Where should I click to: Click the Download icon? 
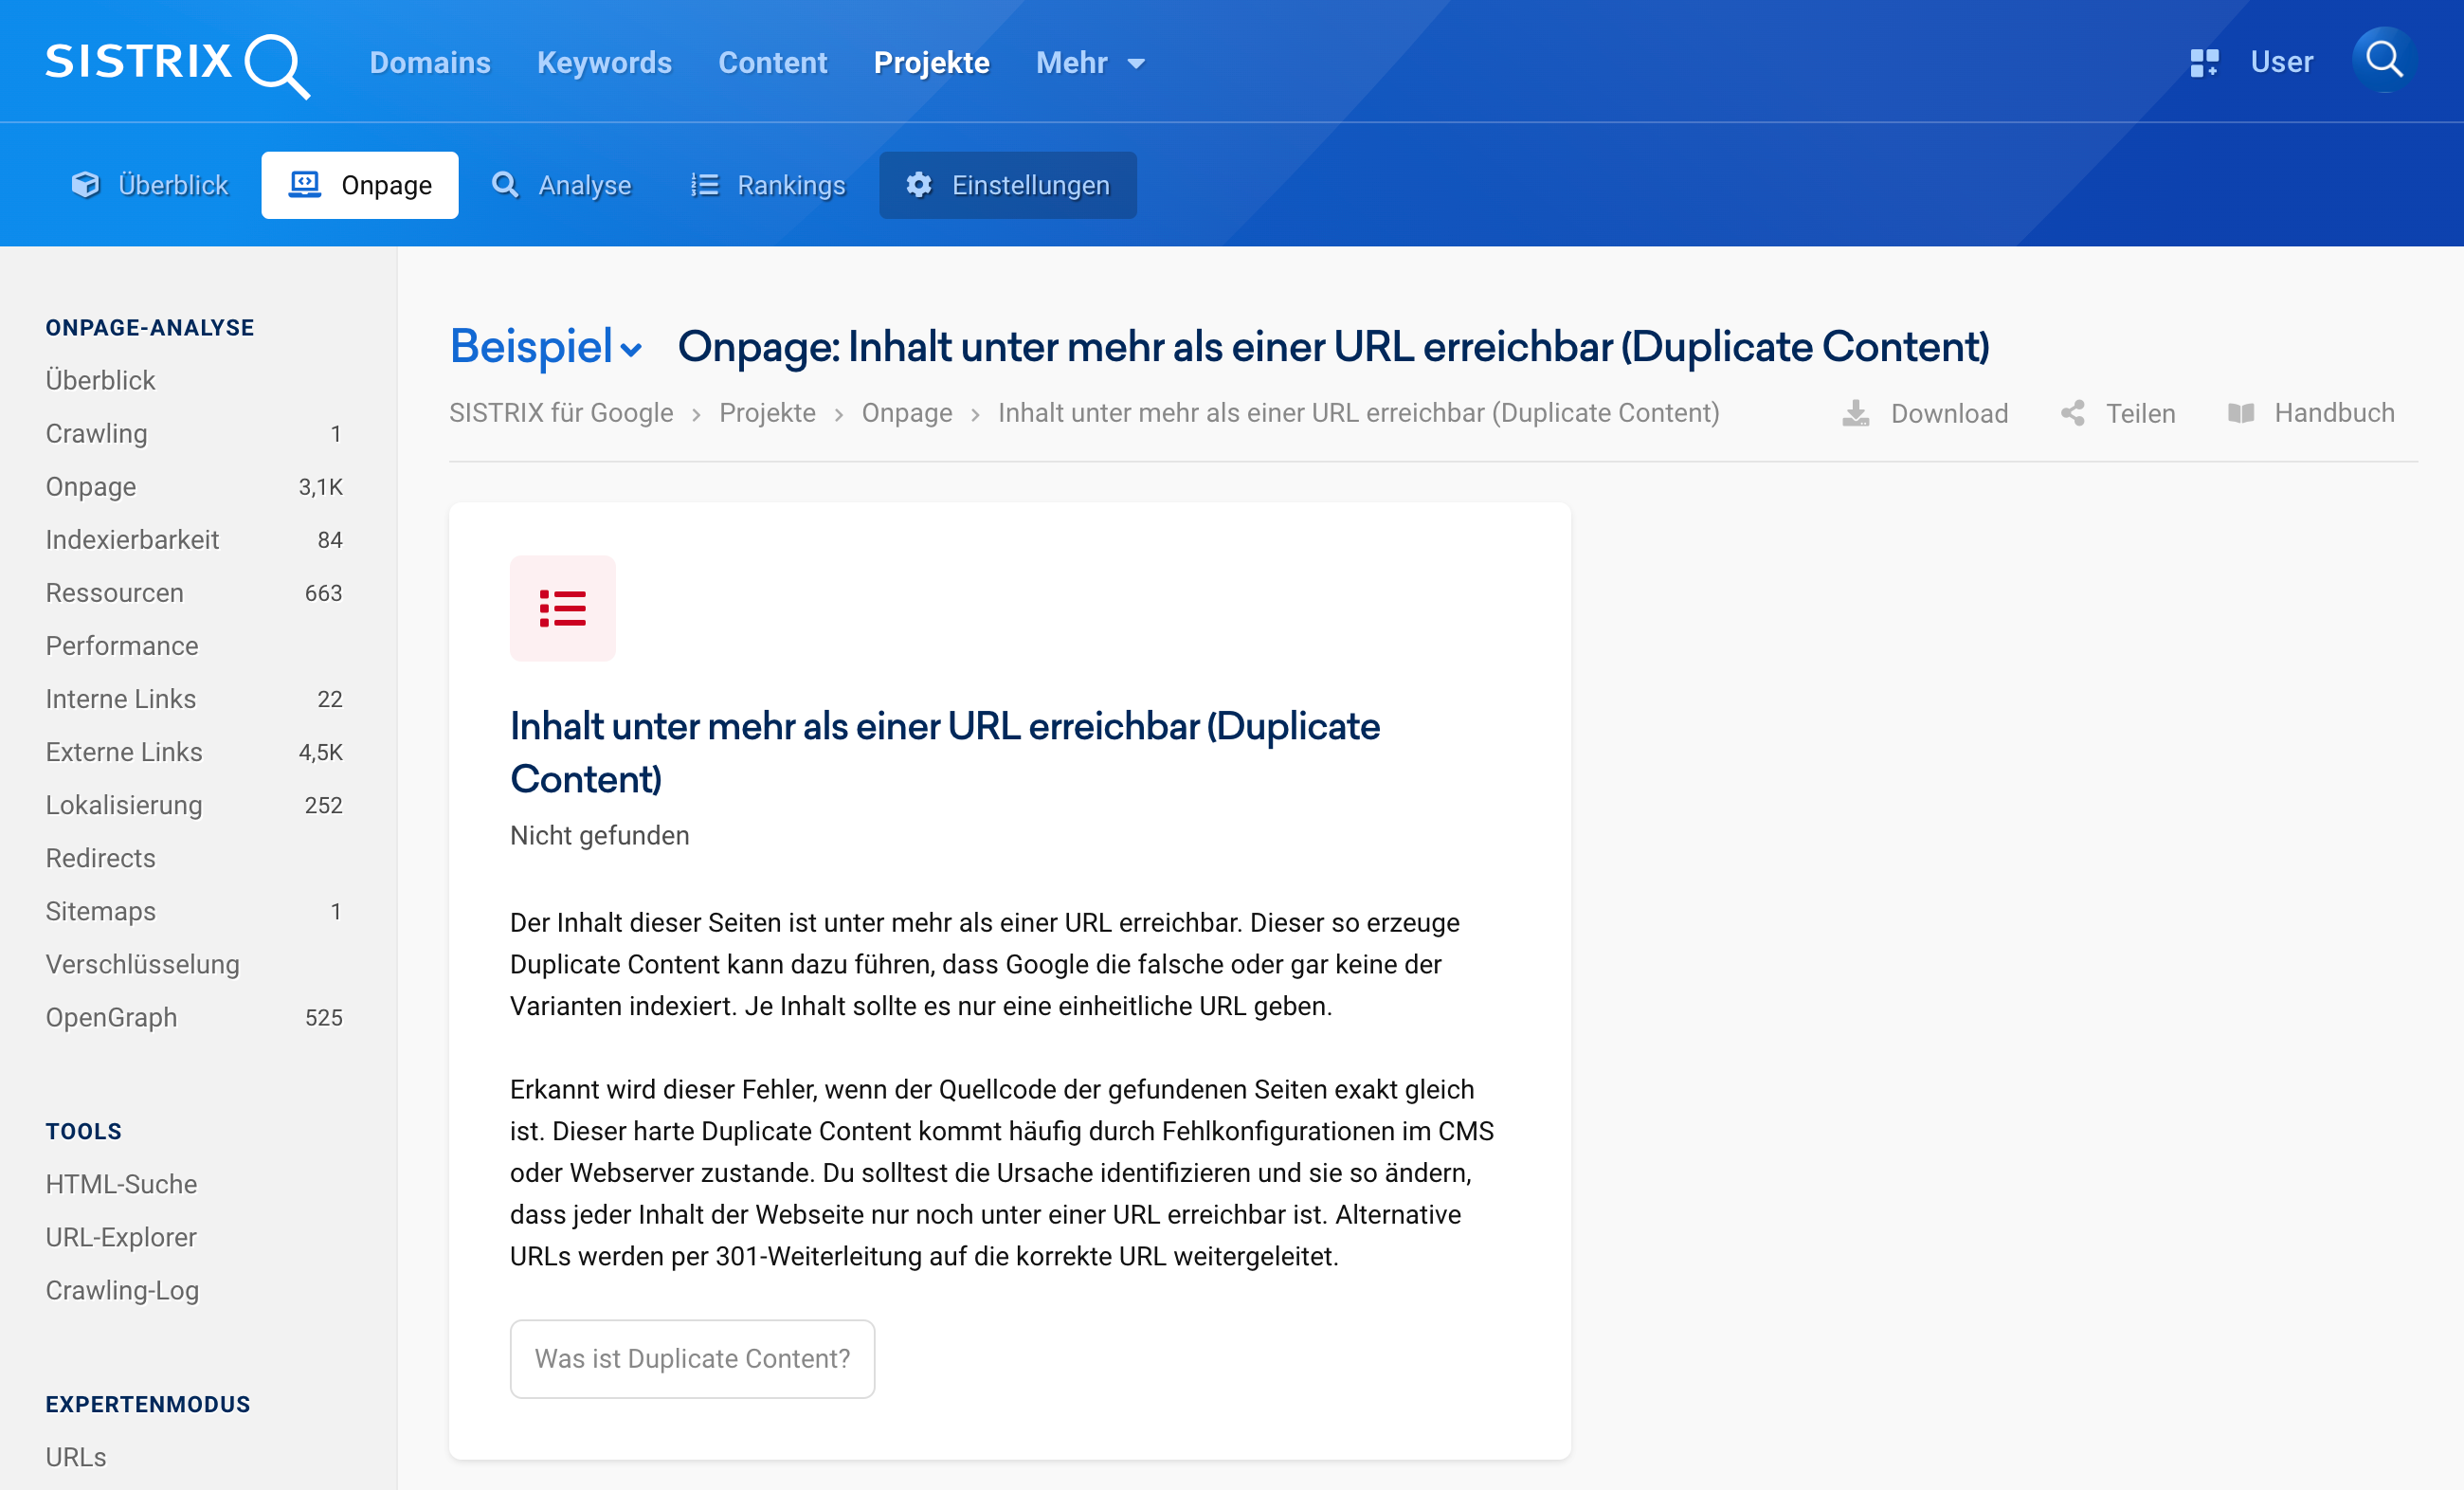[x=1855, y=413]
